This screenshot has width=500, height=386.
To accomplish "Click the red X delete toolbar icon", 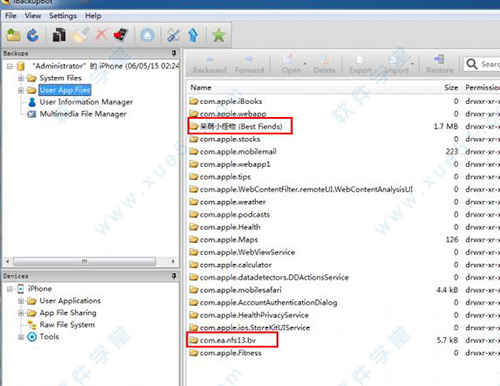I will point(101,35).
